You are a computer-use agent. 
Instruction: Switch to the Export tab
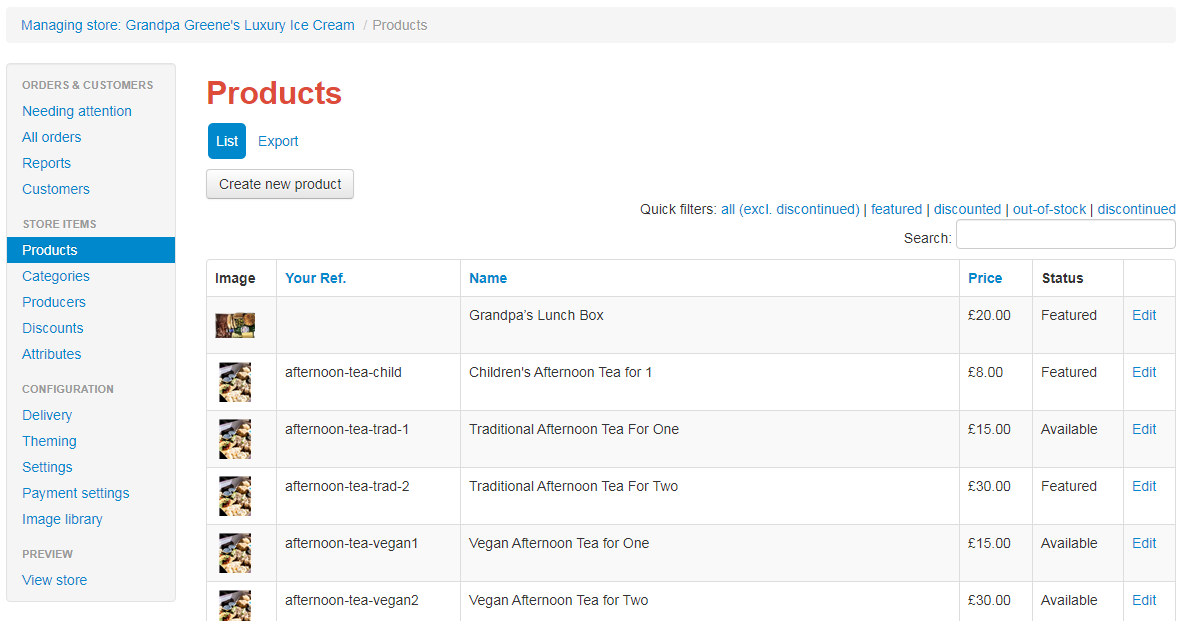tap(278, 141)
